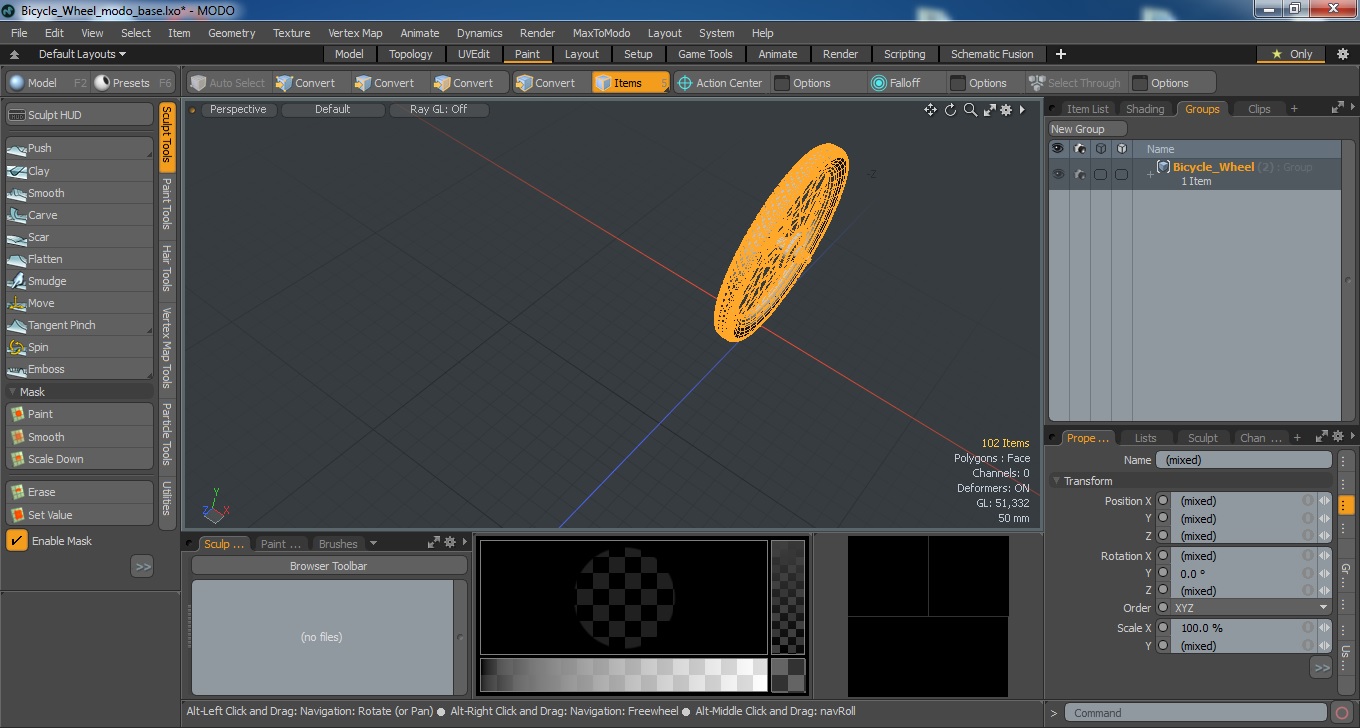The width and height of the screenshot is (1360, 728).
Task: Open the preferences gear at top right
Action: click(1343, 54)
